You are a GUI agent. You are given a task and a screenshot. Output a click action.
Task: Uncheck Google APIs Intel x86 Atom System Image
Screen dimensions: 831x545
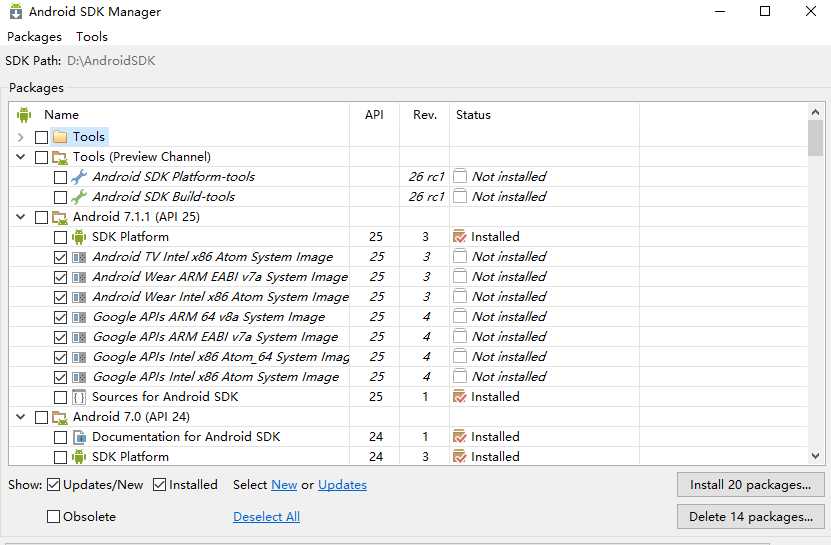pos(60,377)
